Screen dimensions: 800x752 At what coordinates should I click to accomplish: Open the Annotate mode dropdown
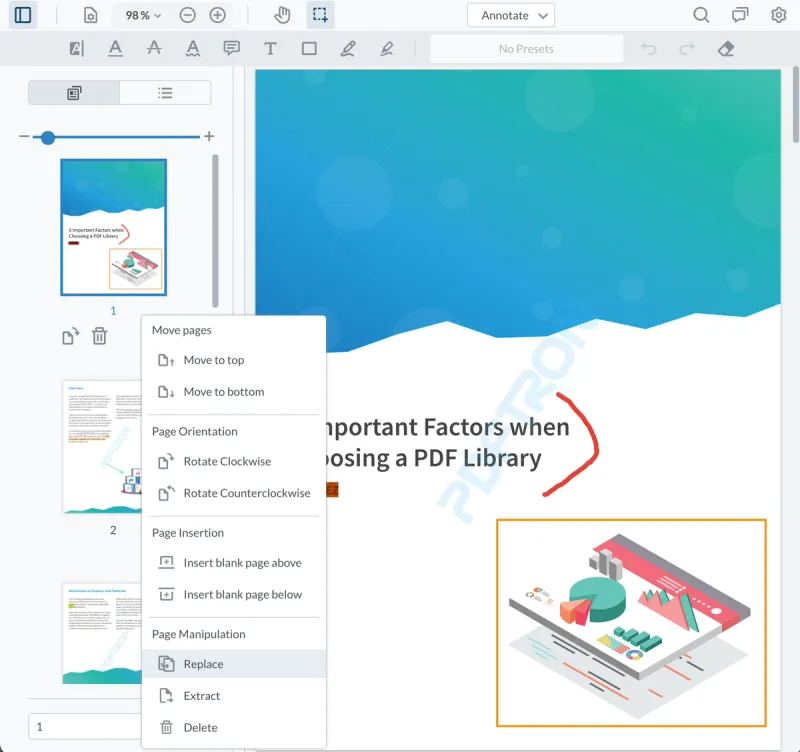click(511, 15)
